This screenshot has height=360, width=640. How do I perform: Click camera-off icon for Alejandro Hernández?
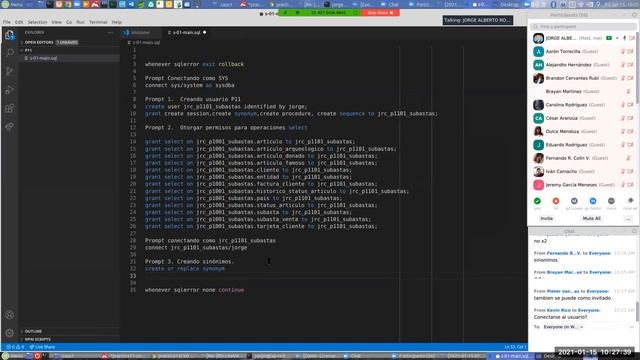click(x=631, y=65)
